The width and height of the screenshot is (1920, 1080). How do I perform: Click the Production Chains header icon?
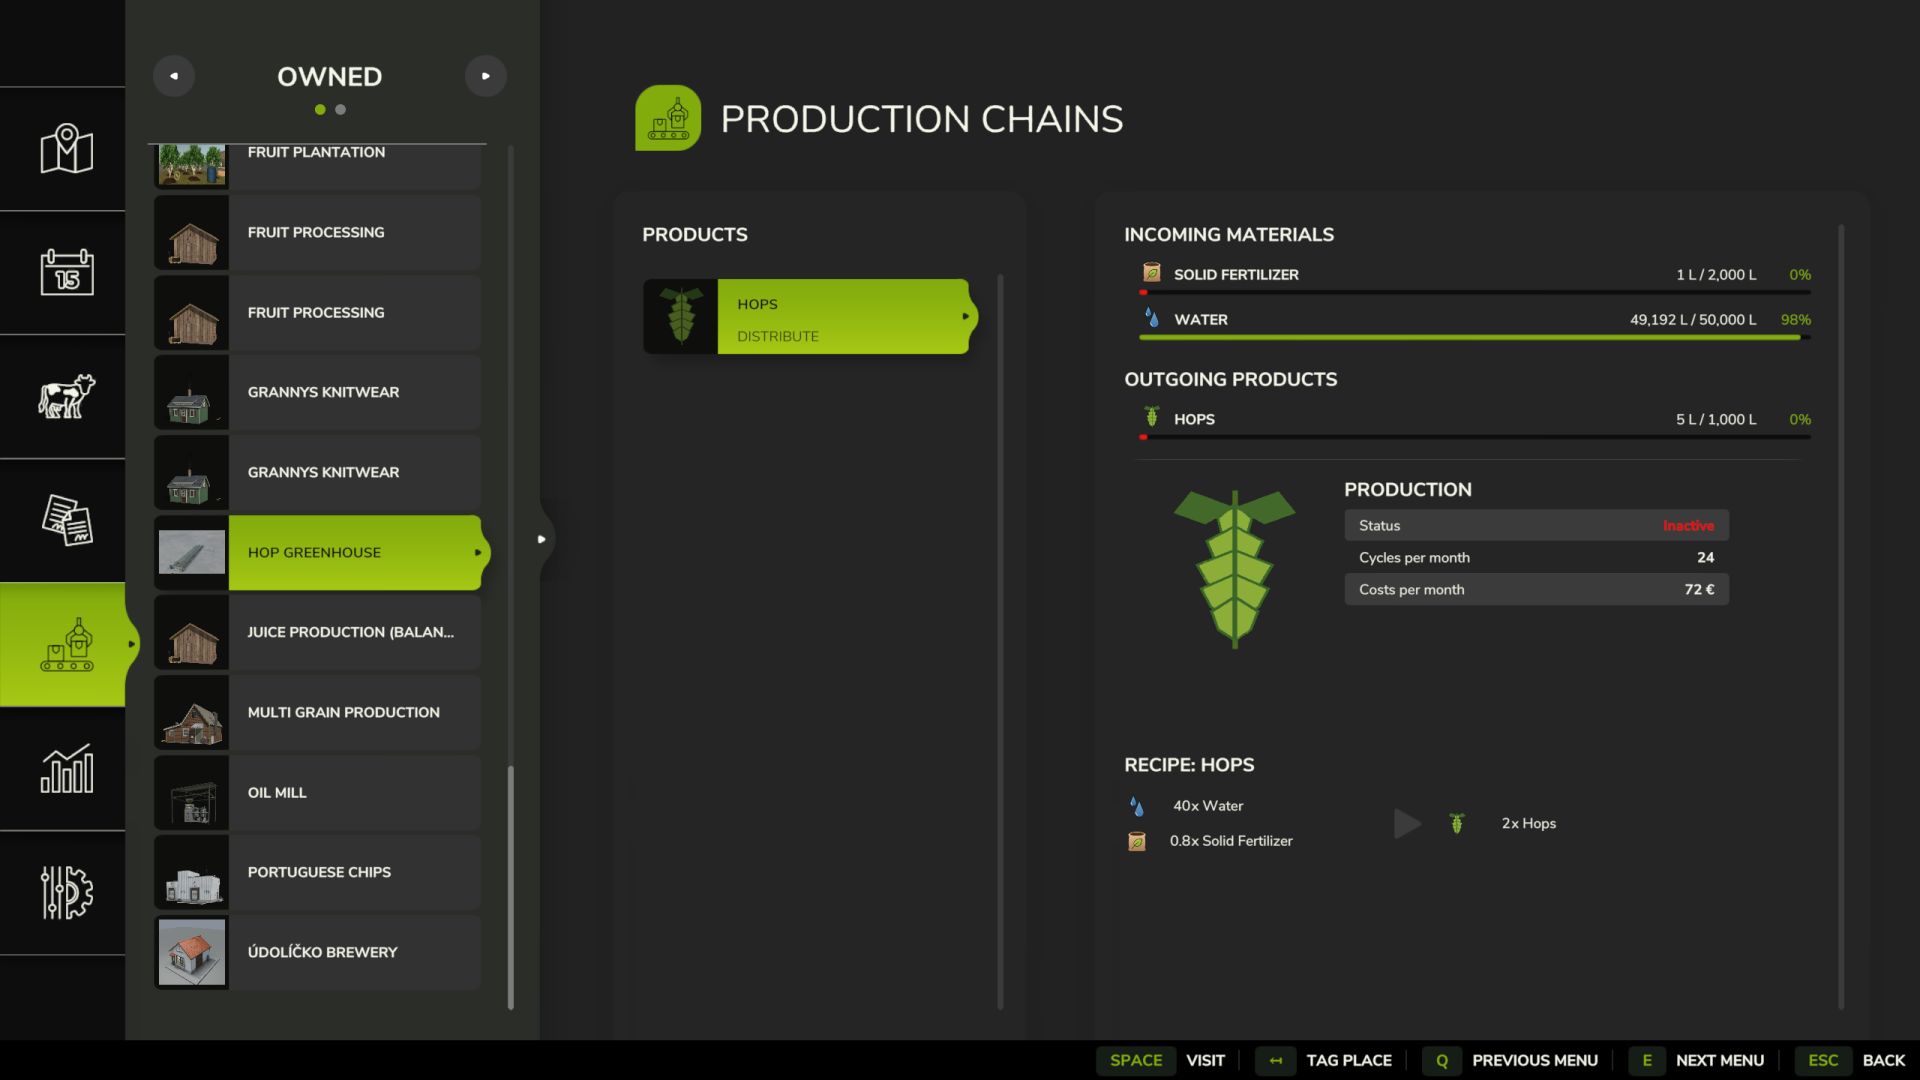(x=668, y=118)
